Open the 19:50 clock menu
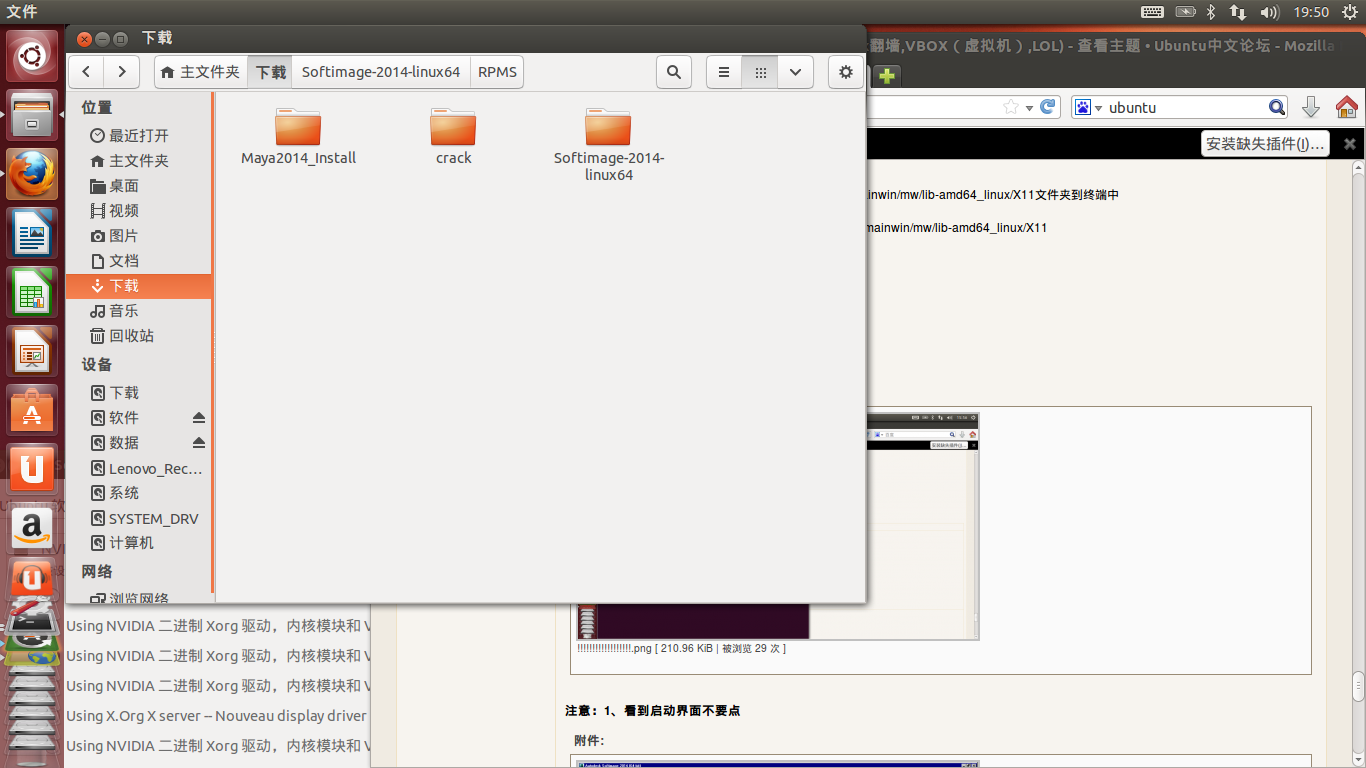 coord(1311,12)
